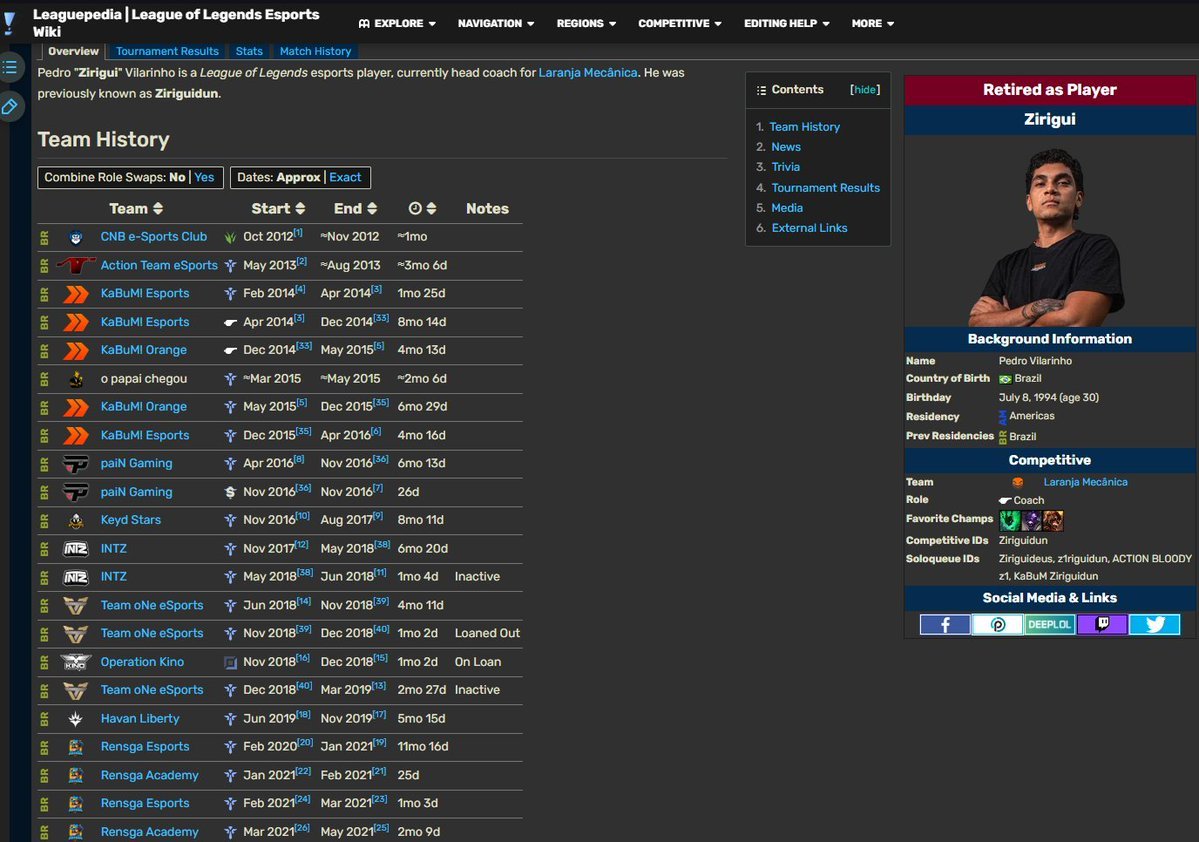Click the third favorite champion icon
This screenshot has height=842, width=1199.
(1053, 521)
